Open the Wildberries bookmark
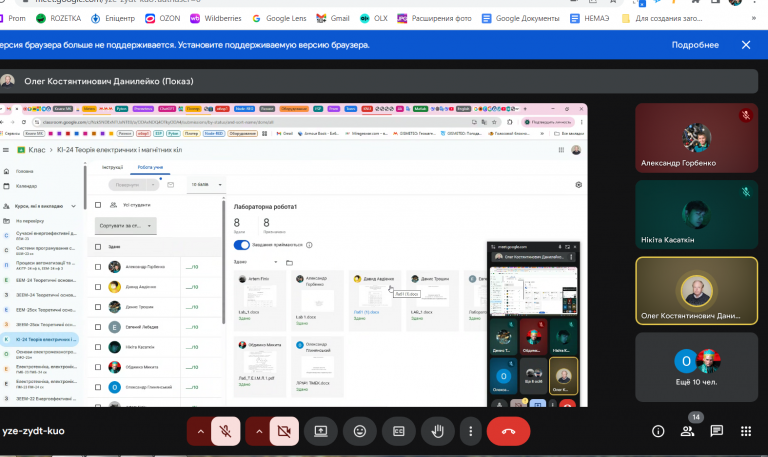This screenshot has height=457, width=768. [216, 19]
